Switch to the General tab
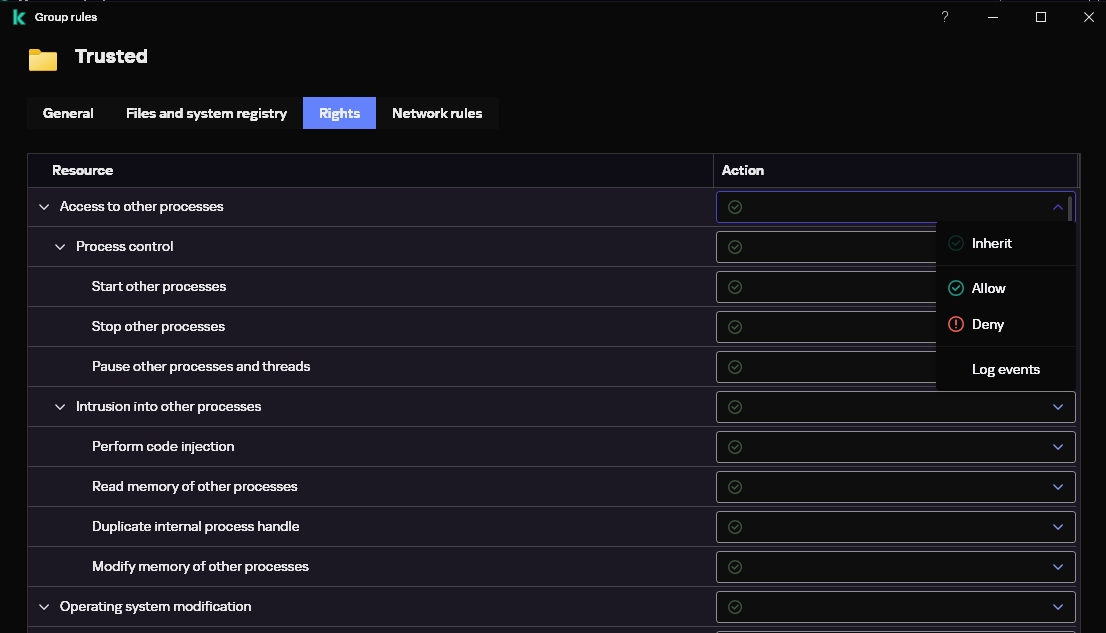This screenshot has width=1106, height=633. pos(68,113)
